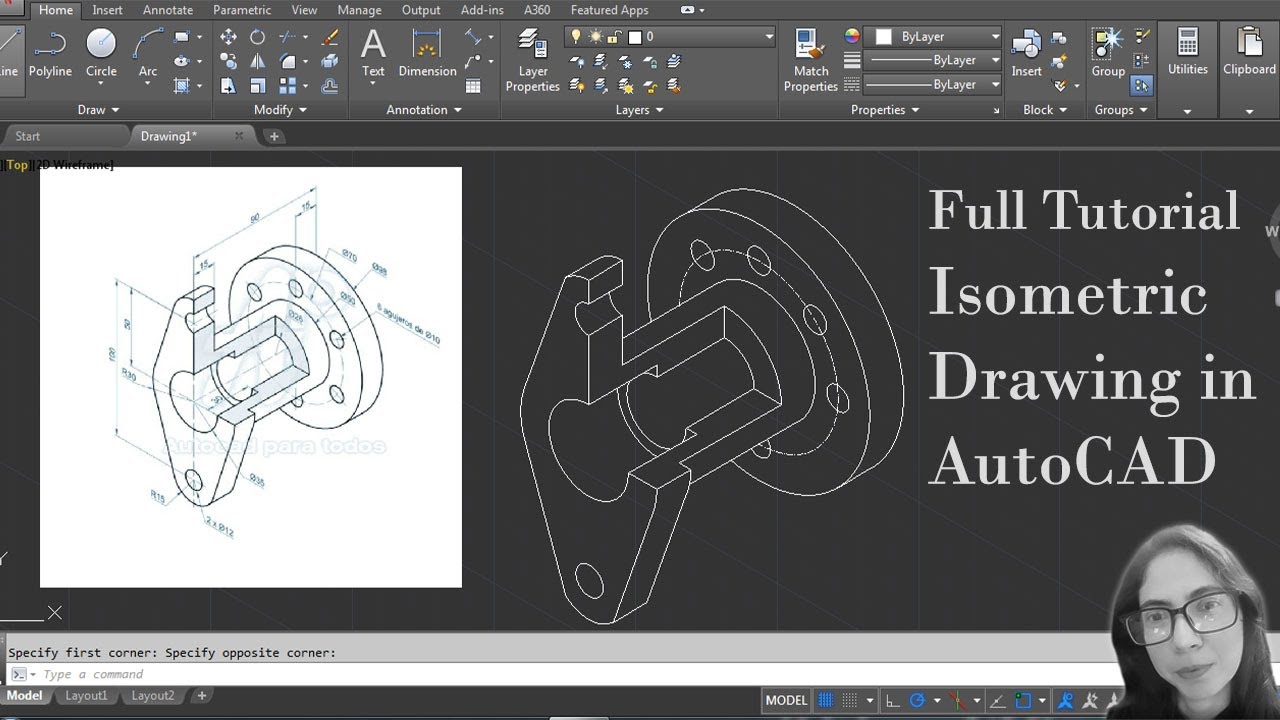Expand the Layers panel
The height and width of the screenshot is (720, 1280).
point(640,110)
